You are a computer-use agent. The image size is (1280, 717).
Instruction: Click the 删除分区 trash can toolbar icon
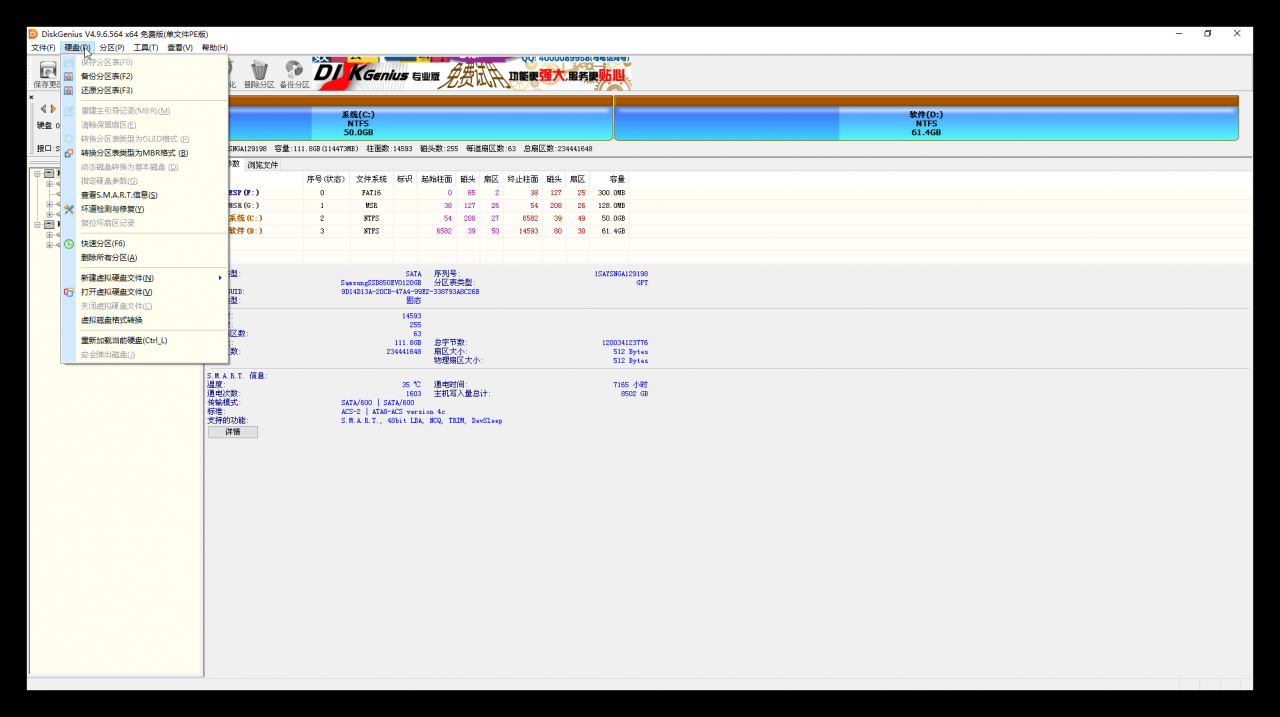[x=259, y=70]
